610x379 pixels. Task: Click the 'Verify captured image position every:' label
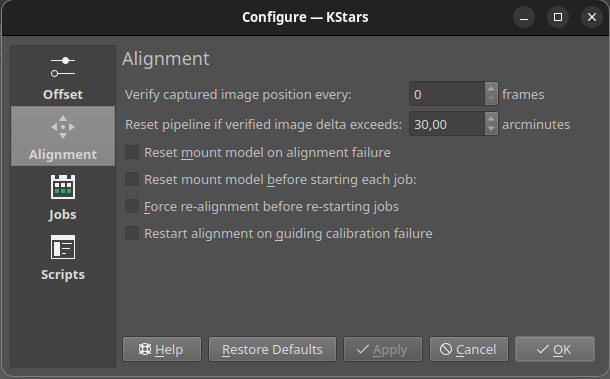tap(238, 95)
